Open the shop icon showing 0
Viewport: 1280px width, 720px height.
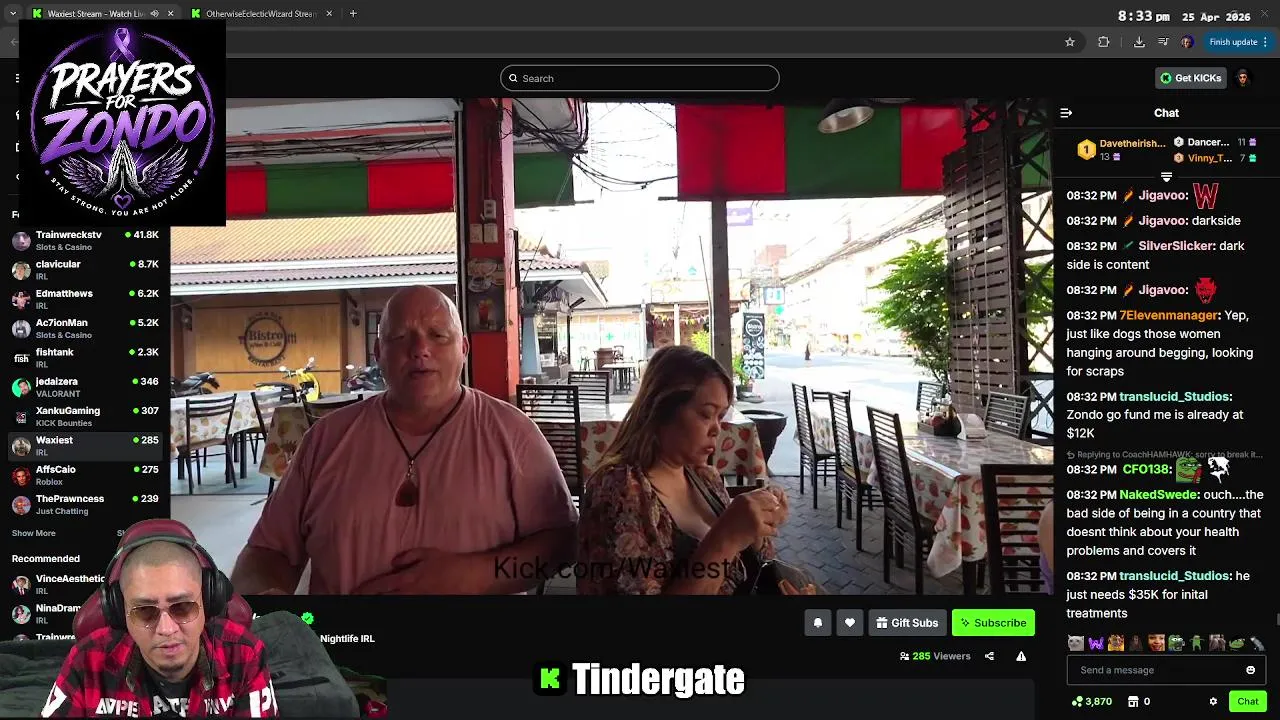(x=1138, y=701)
